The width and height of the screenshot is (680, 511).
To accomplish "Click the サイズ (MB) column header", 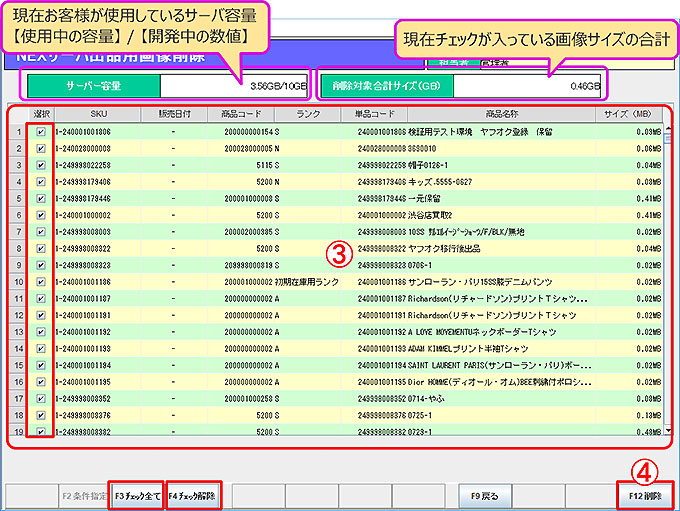I will [628, 114].
